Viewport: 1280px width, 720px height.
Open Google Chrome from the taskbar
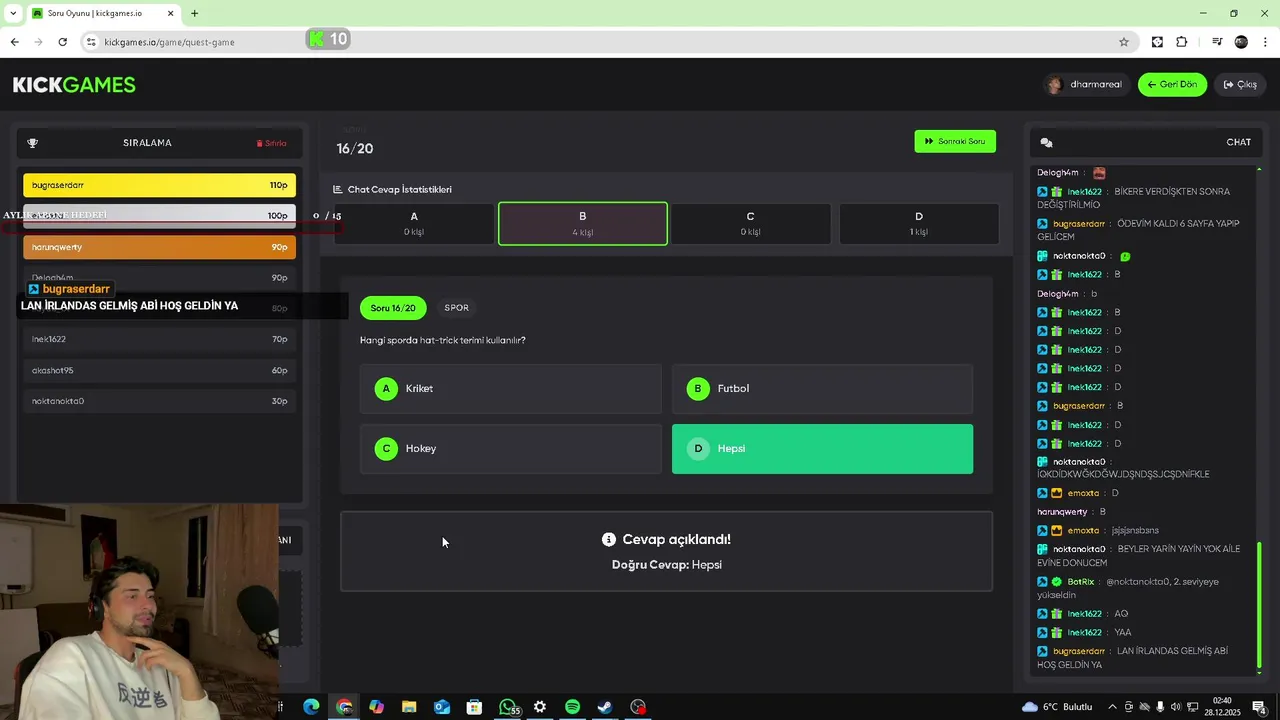click(x=344, y=707)
